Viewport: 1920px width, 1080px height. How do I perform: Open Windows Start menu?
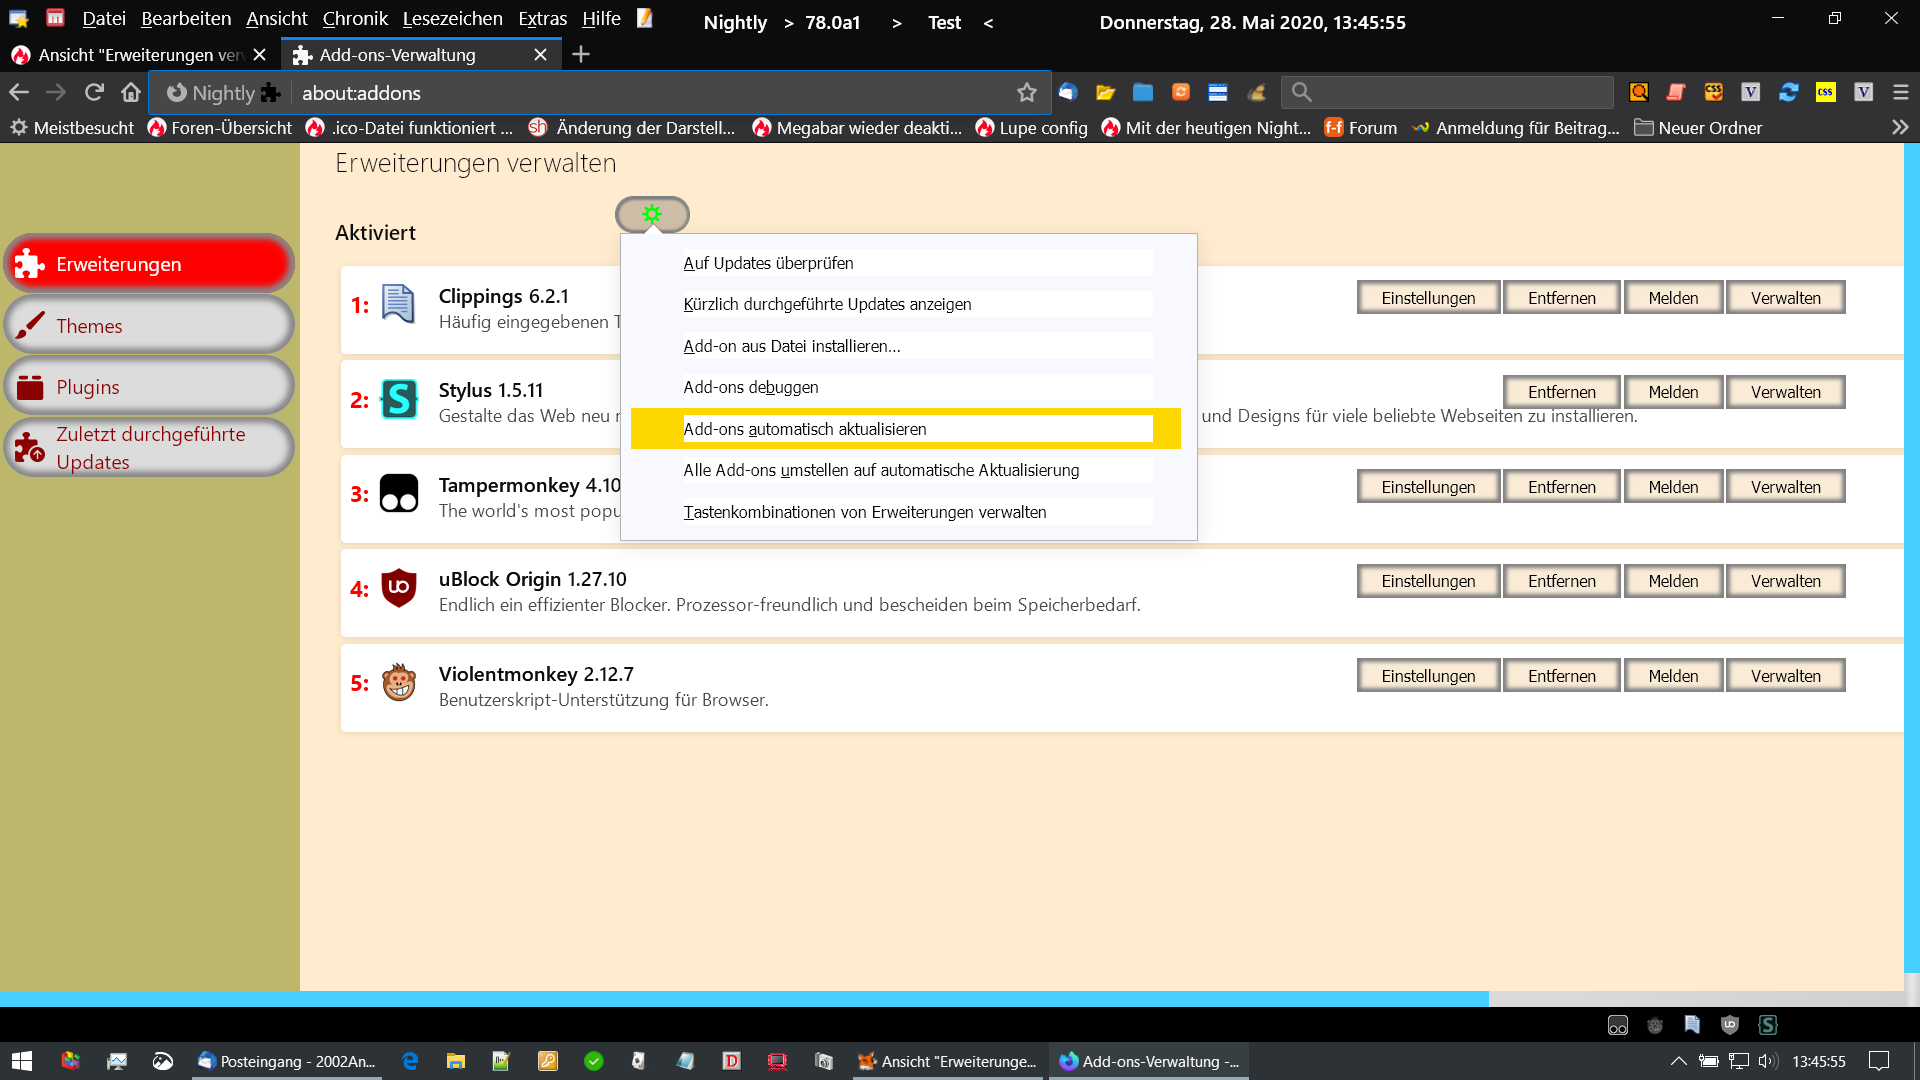pyautogui.click(x=22, y=1061)
